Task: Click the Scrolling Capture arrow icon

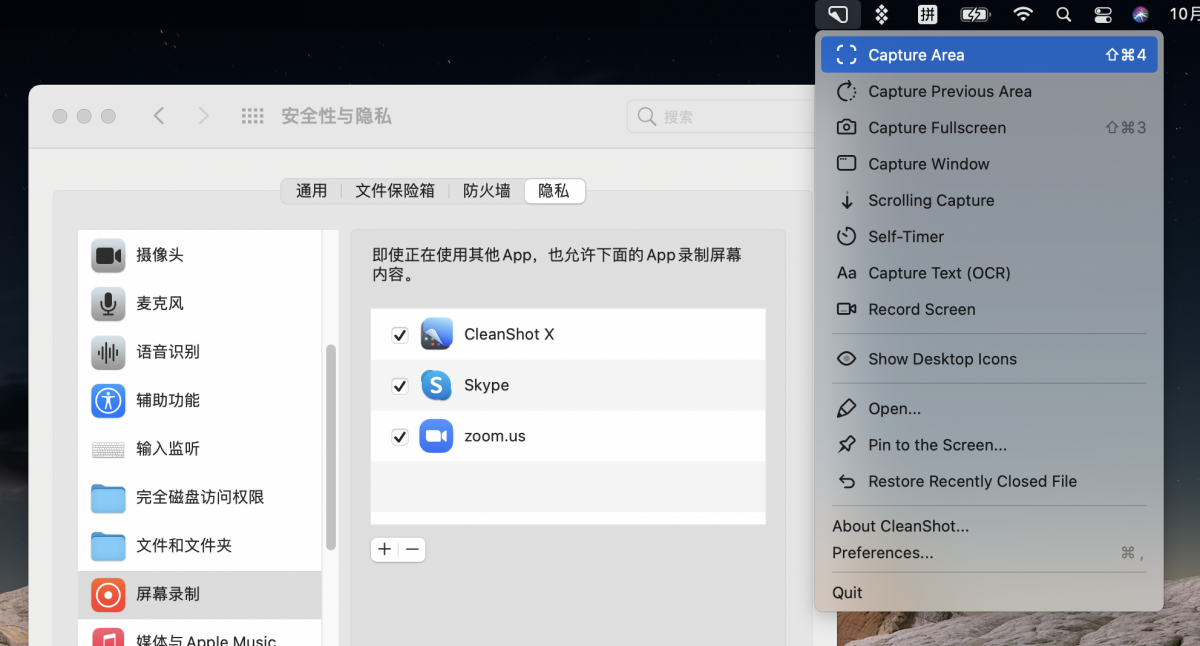Action: click(x=847, y=200)
